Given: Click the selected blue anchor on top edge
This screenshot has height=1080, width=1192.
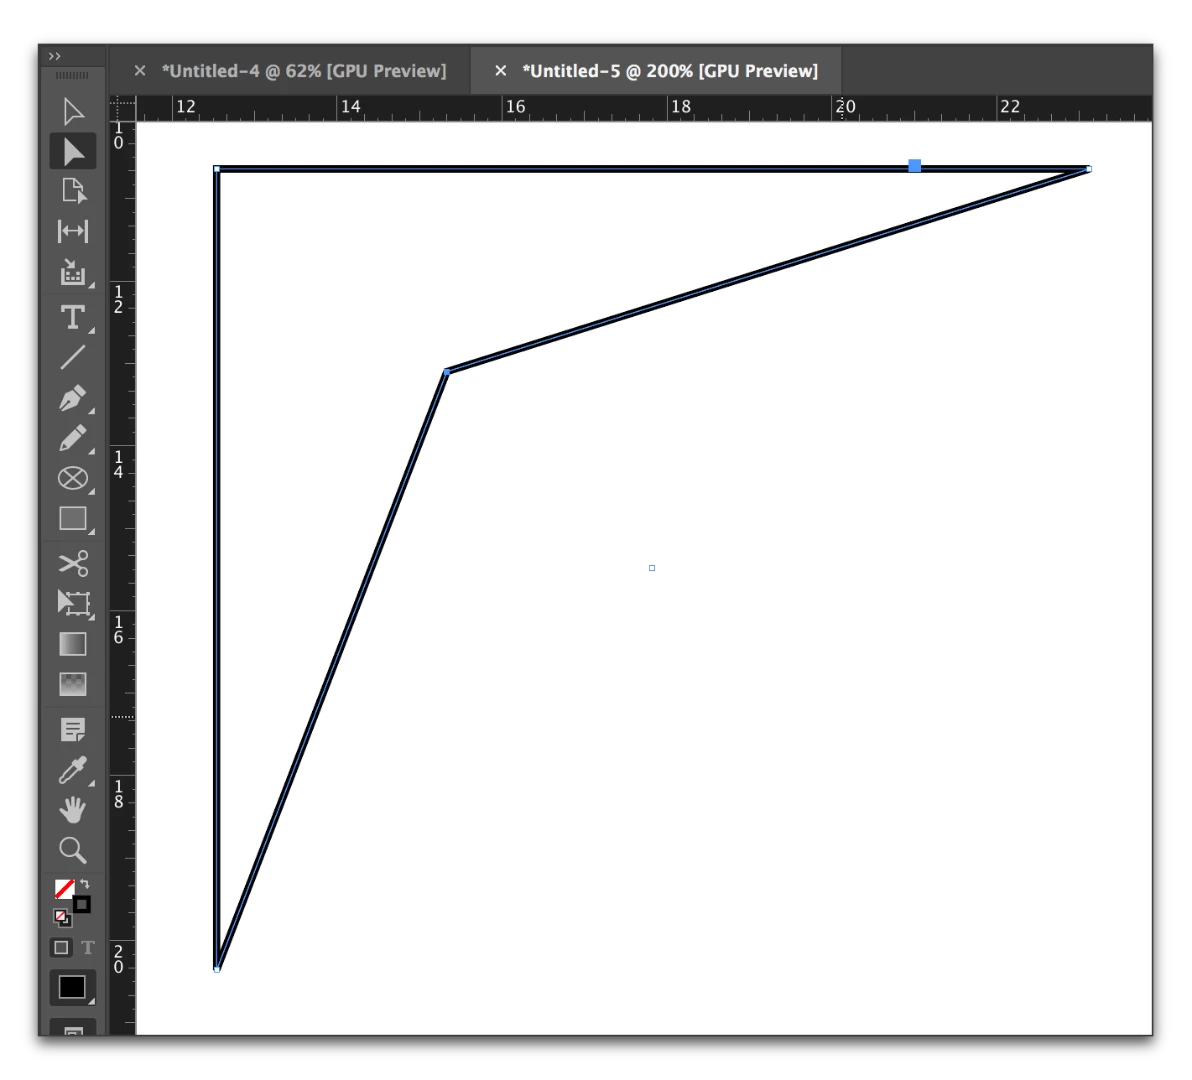Looking at the screenshot, I should point(915,166).
